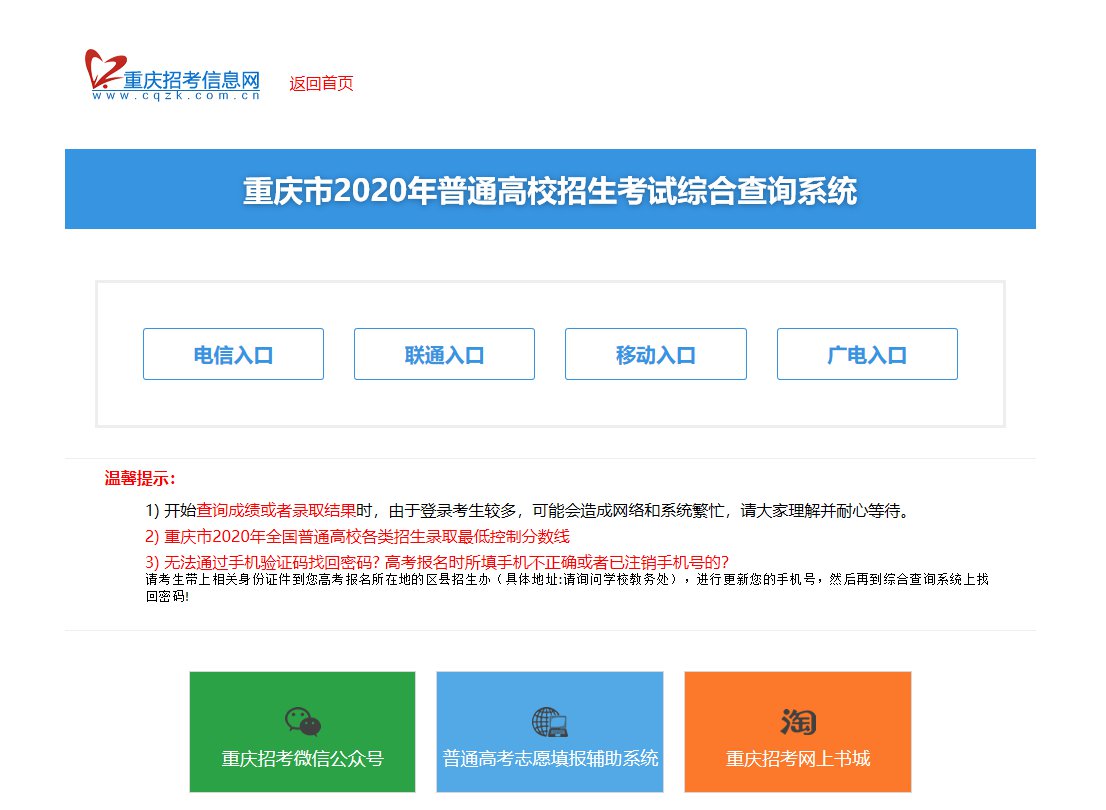The height and width of the screenshot is (810, 1106).
Task: Enter through the 广电入口 button
Action: click(867, 354)
